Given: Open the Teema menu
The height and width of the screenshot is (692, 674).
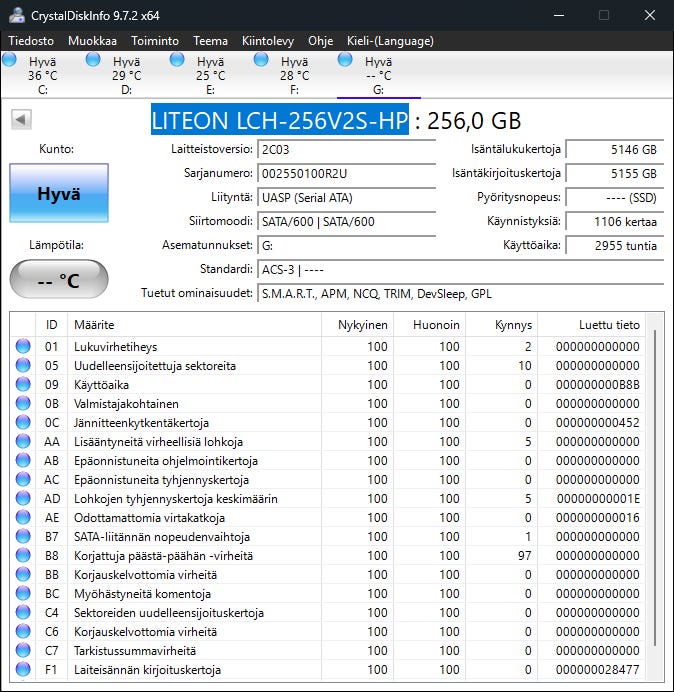Looking at the screenshot, I should coord(210,41).
